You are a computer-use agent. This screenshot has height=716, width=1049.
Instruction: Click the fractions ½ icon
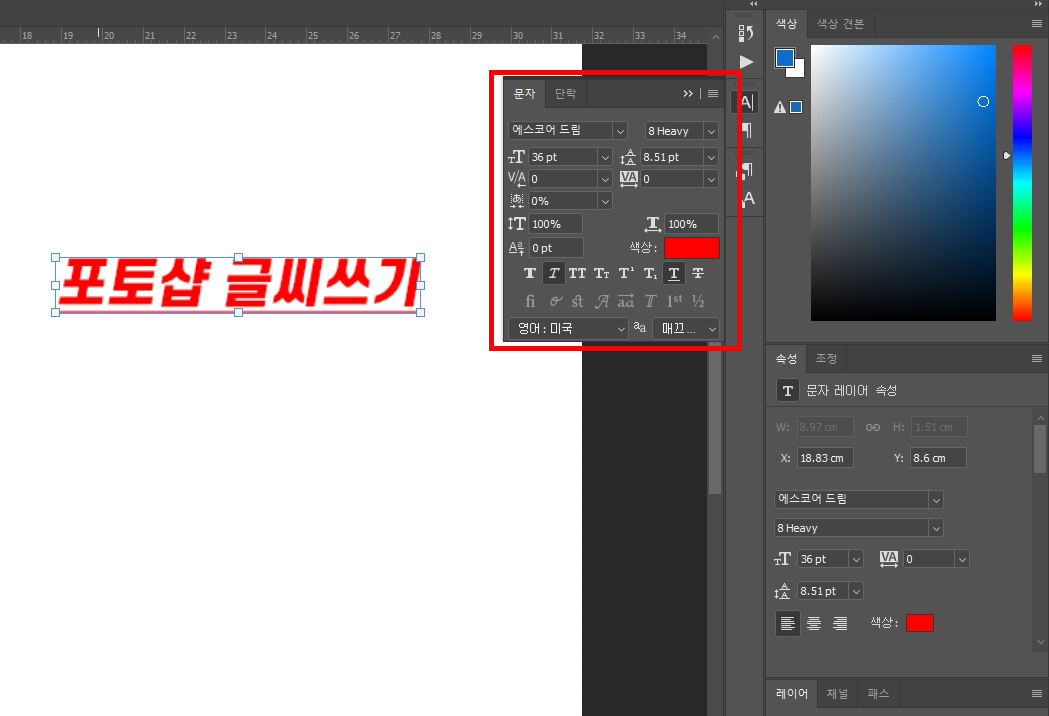(698, 301)
